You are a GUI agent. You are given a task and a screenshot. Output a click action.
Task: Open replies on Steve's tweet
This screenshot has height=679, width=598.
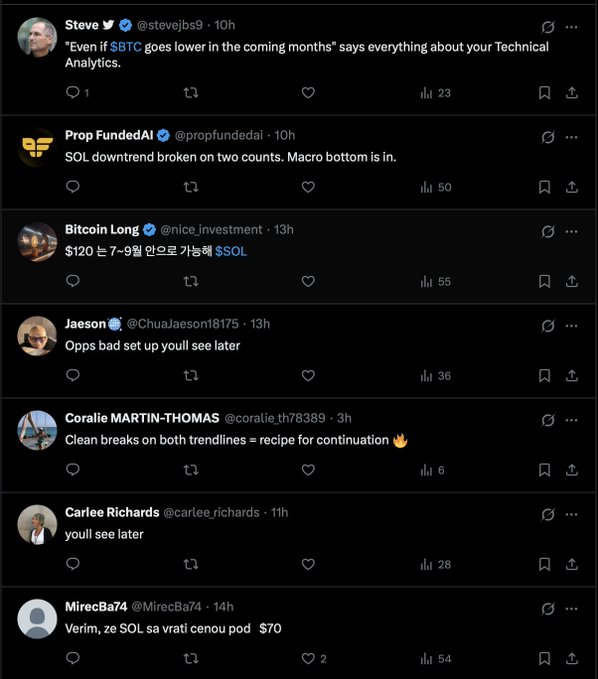click(77, 93)
